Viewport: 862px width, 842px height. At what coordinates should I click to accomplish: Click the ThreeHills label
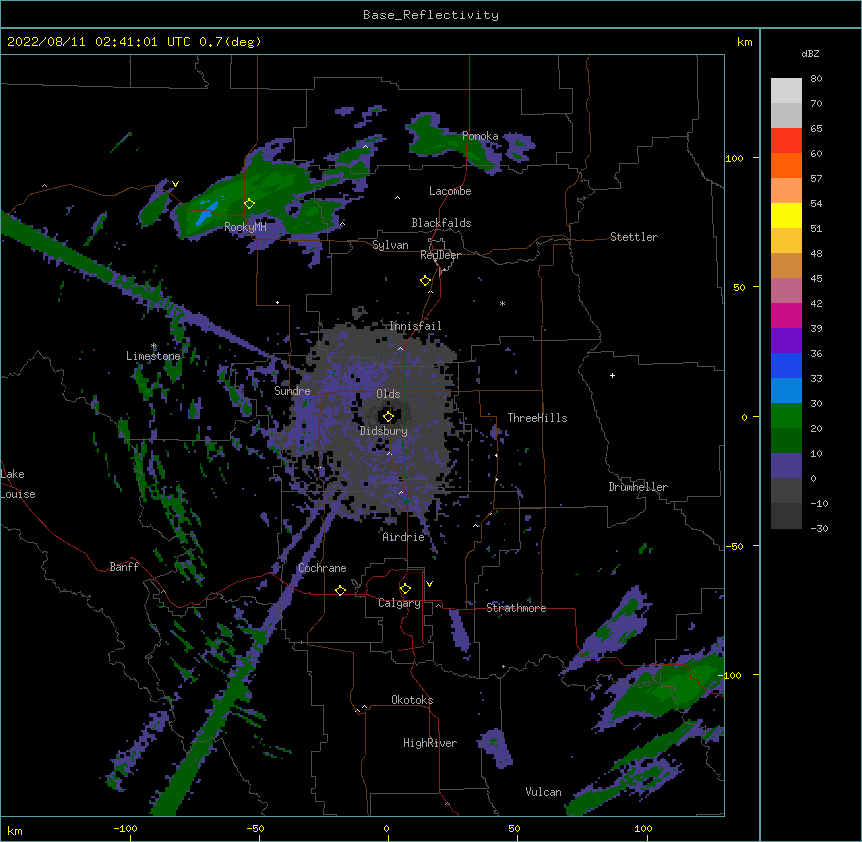tap(537, 418)
